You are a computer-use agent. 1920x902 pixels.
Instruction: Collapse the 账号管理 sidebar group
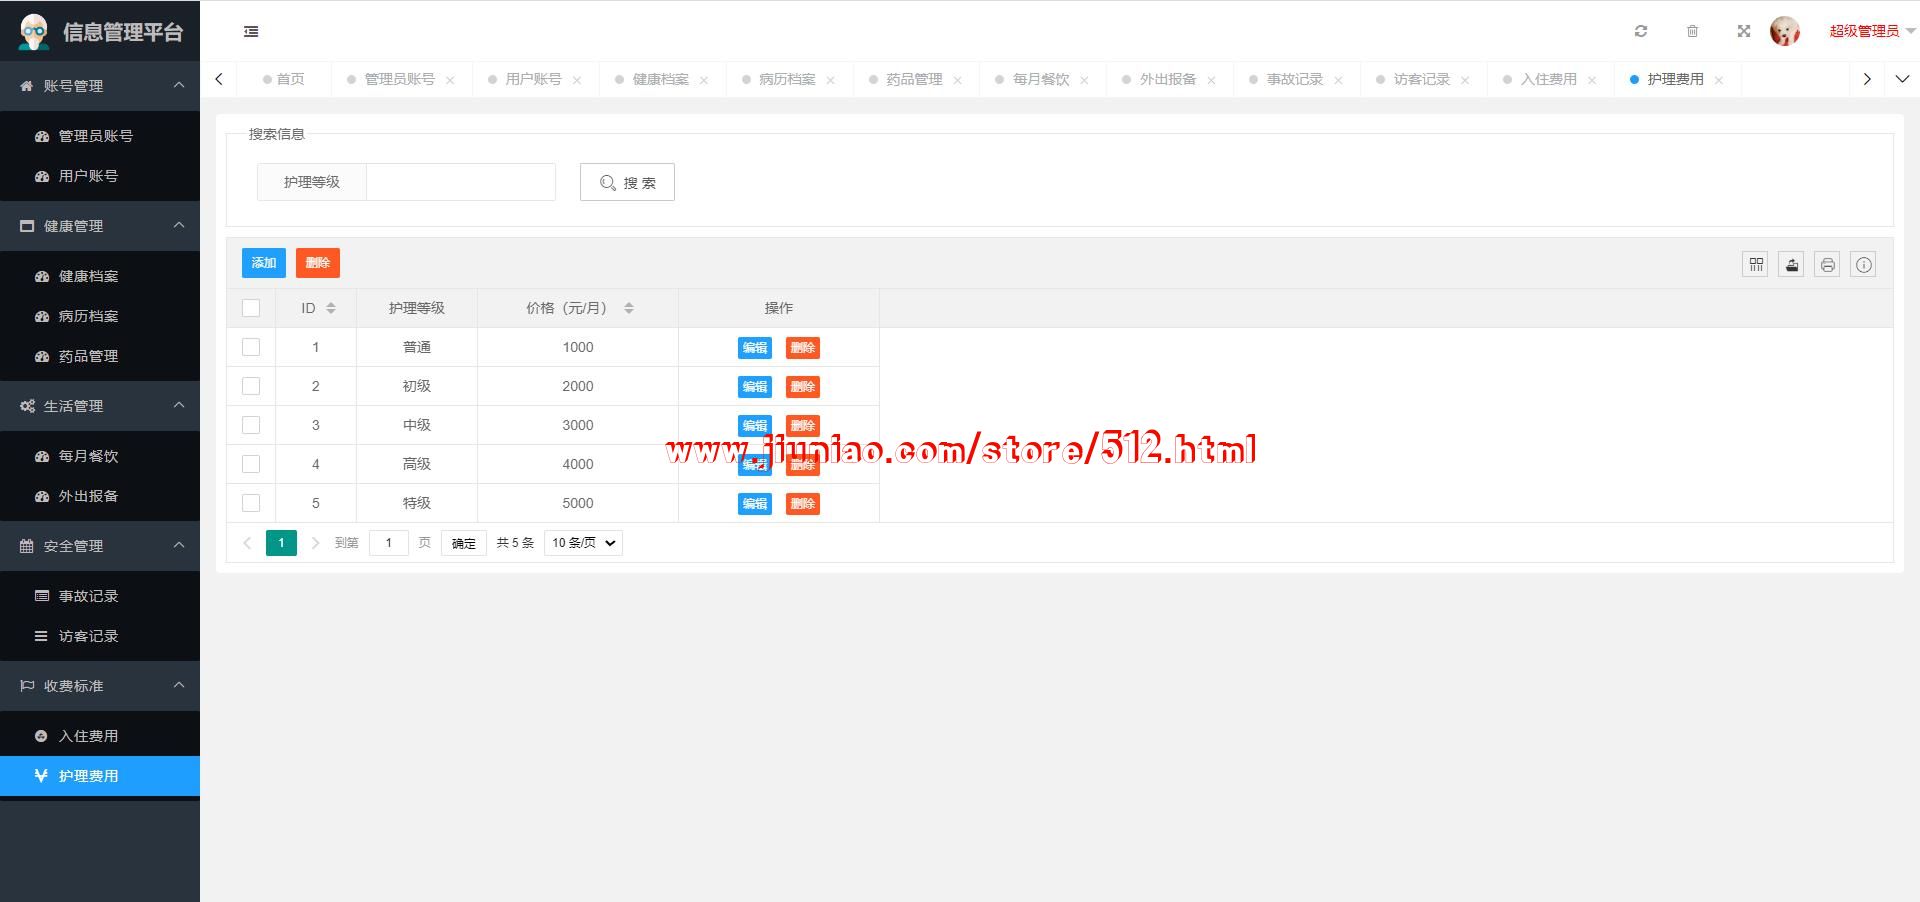tap(100, 86)
